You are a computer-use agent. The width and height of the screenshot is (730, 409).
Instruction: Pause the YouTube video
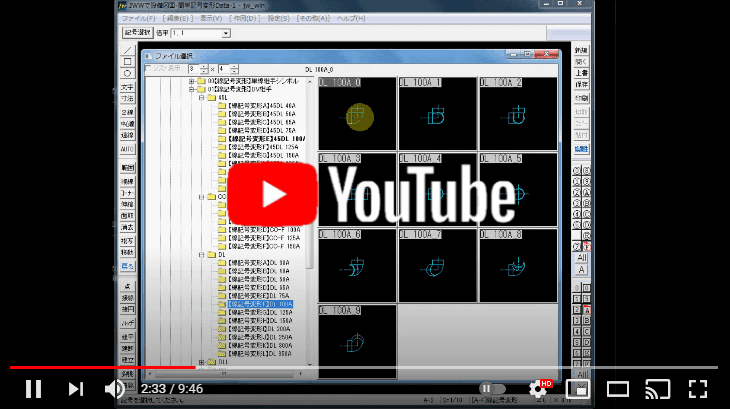point(34,389)
